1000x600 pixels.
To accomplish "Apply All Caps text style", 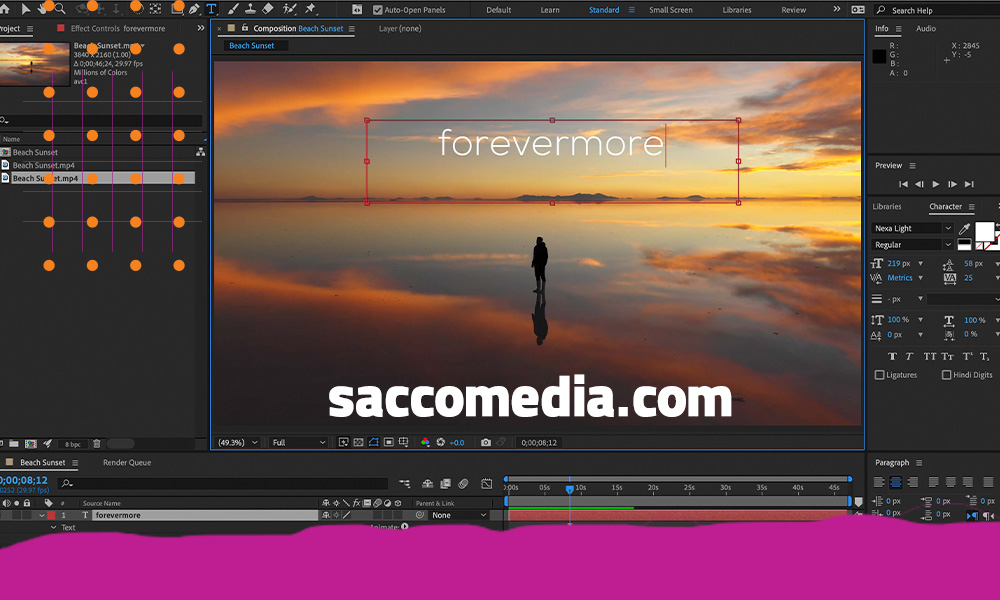I will (x=930, y=356).
